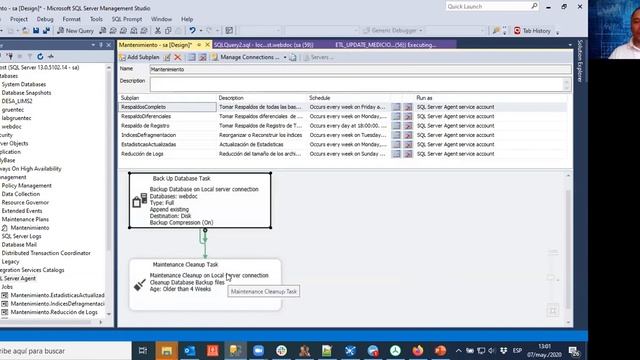Open the Solution Explorer side tab
Viewport: 640px width, 360px height.
580,61
